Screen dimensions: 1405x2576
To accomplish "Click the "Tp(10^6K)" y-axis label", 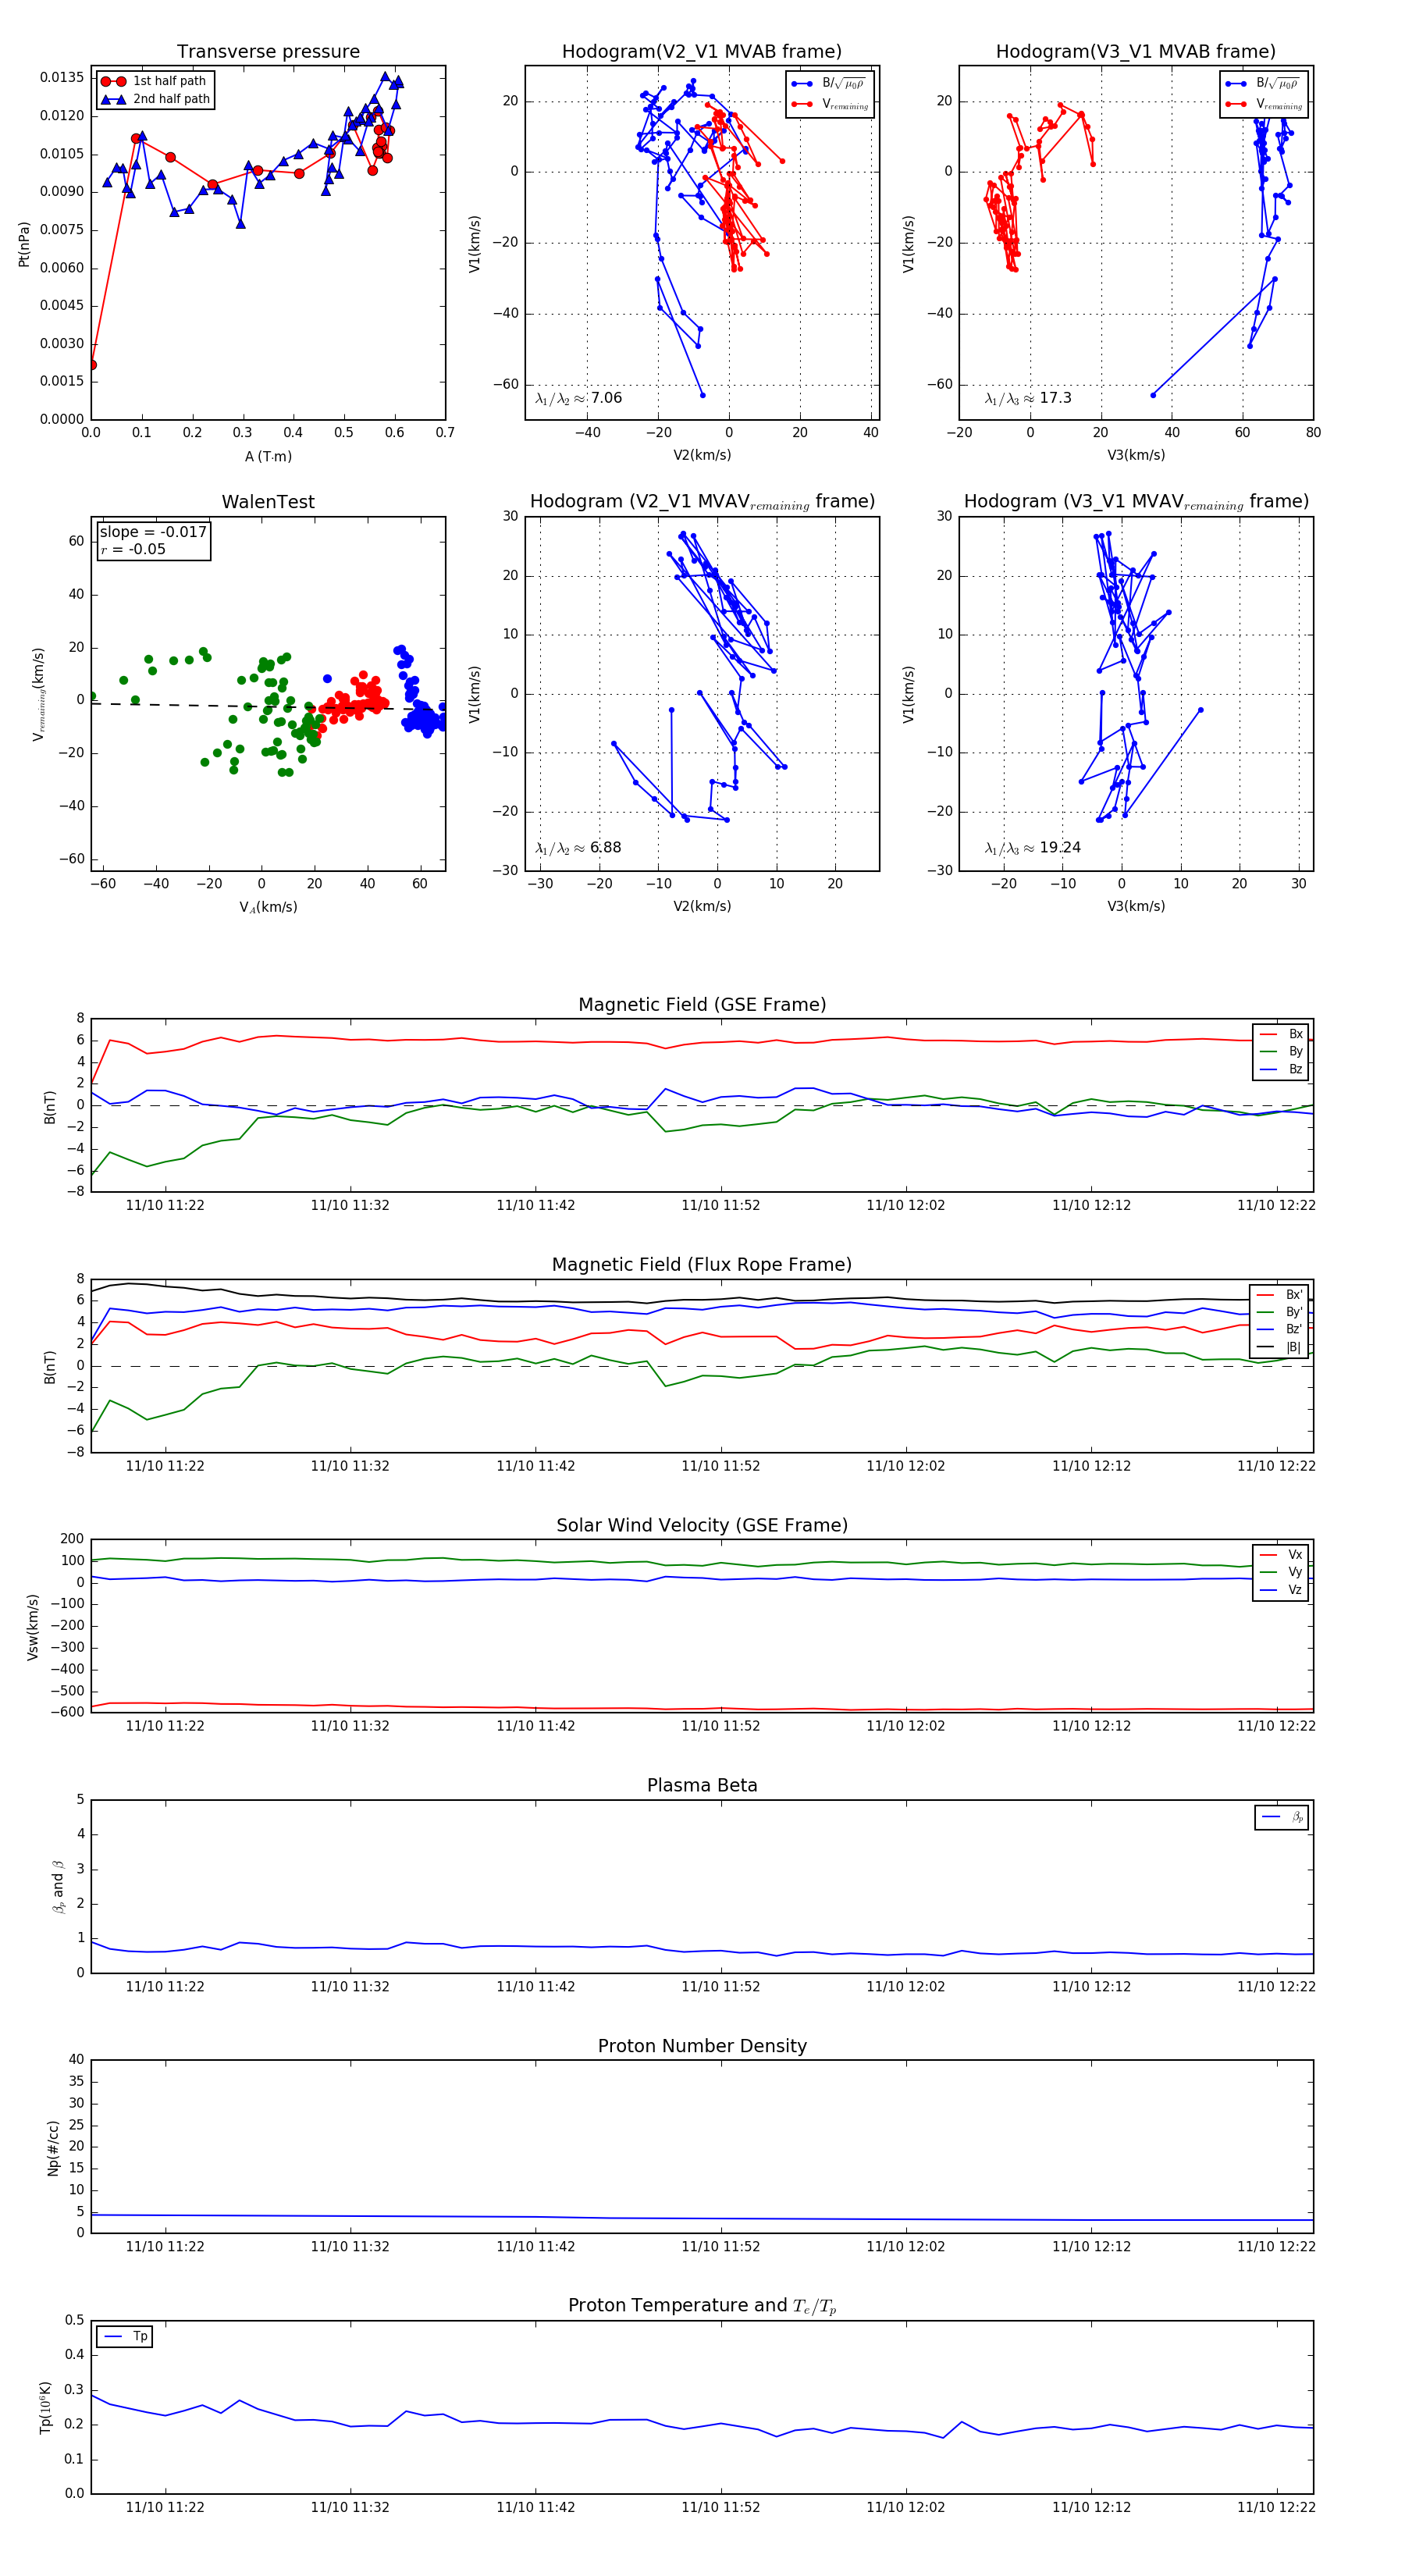I will [45, 2408].
